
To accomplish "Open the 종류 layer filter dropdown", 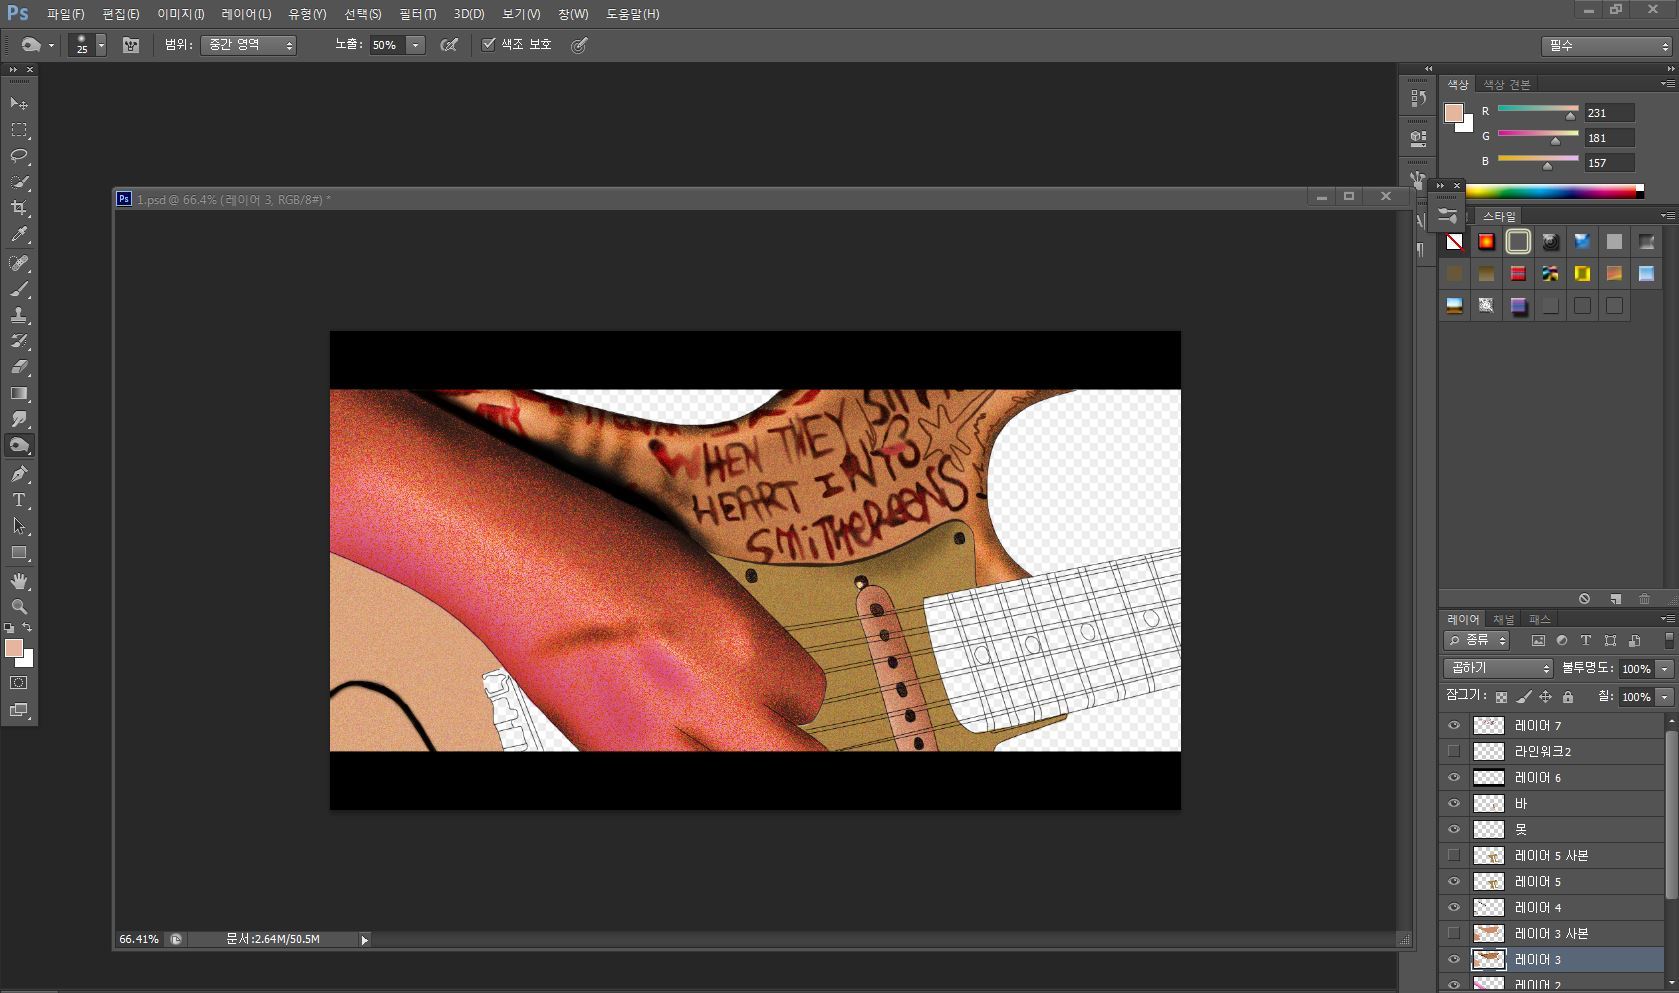I will 1476,641.
